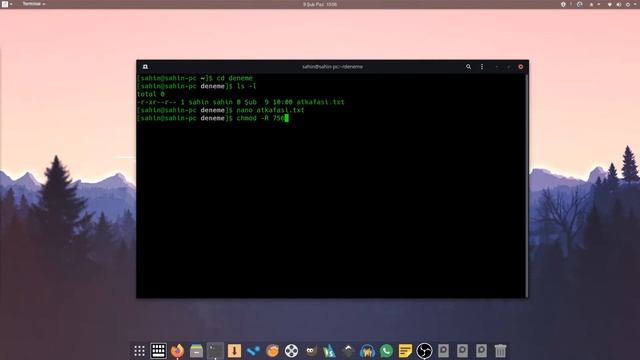Screen dimensions: 640x360
Task: Click the file permissions '-r-xr--r--' text
Action: 157,102
